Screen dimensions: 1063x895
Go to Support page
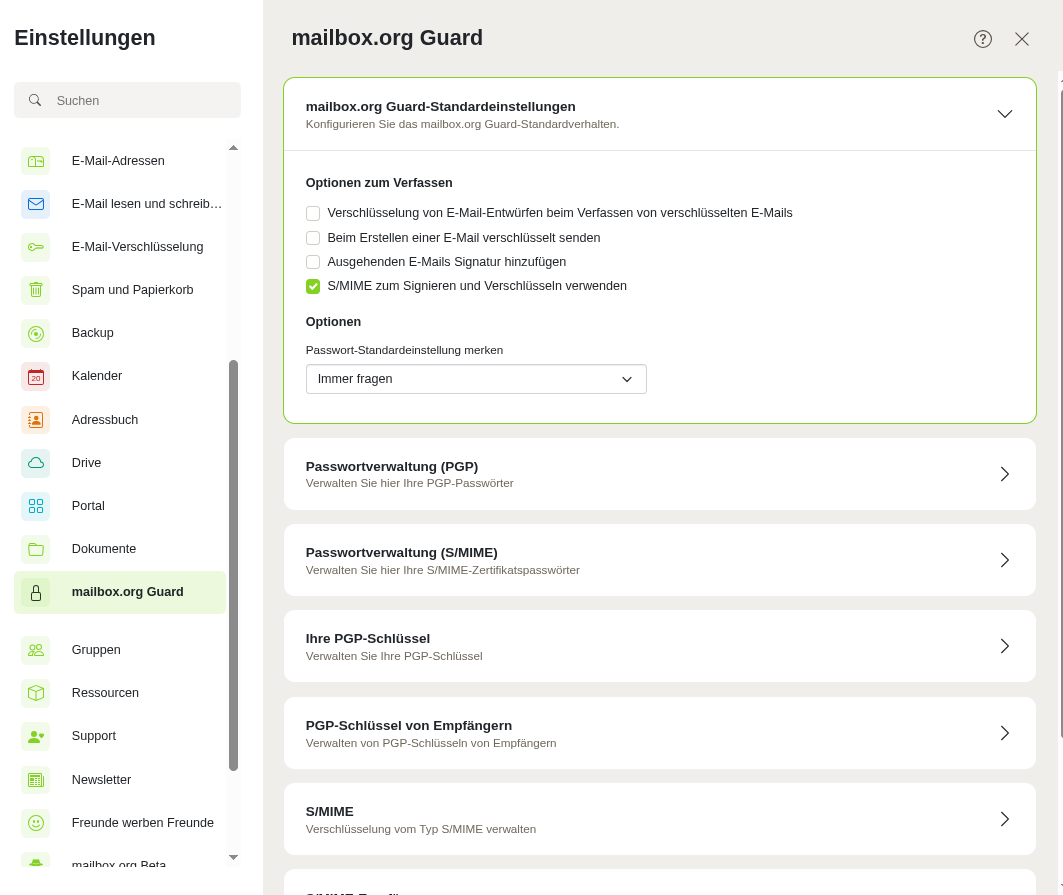tap(120, 736)
